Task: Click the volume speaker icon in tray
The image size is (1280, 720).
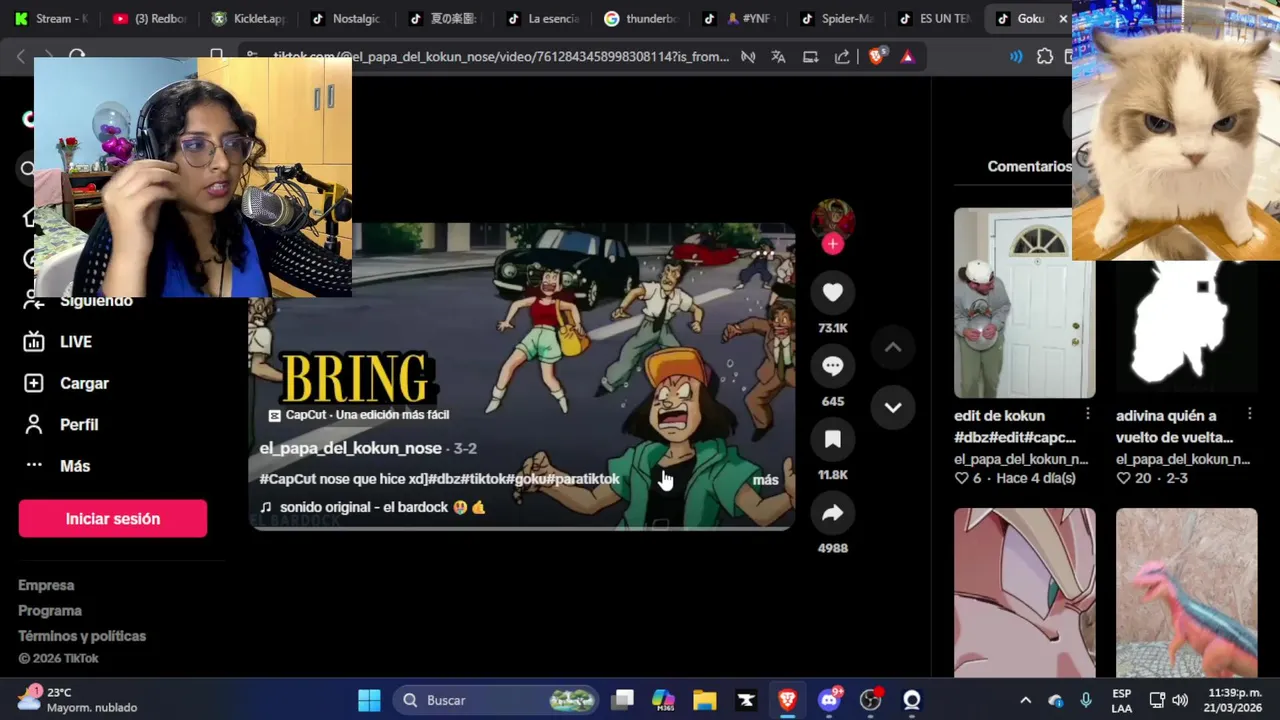Action: coord(1180,700)
